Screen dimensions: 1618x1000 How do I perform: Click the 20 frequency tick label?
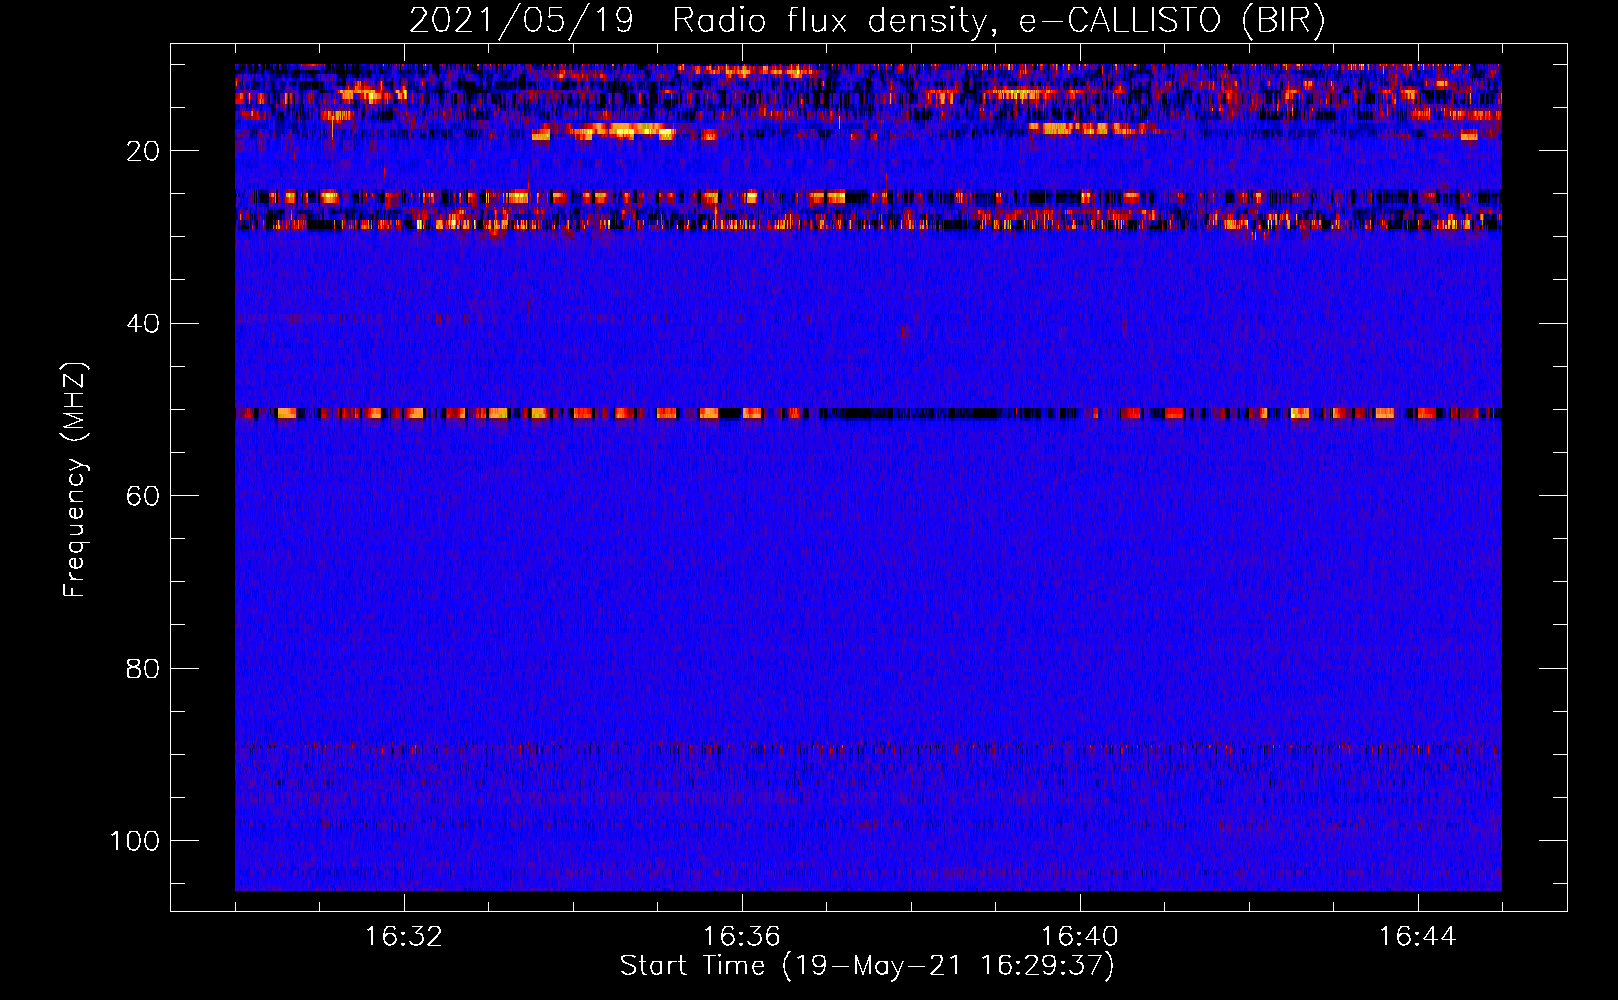[x=143, y=151]
